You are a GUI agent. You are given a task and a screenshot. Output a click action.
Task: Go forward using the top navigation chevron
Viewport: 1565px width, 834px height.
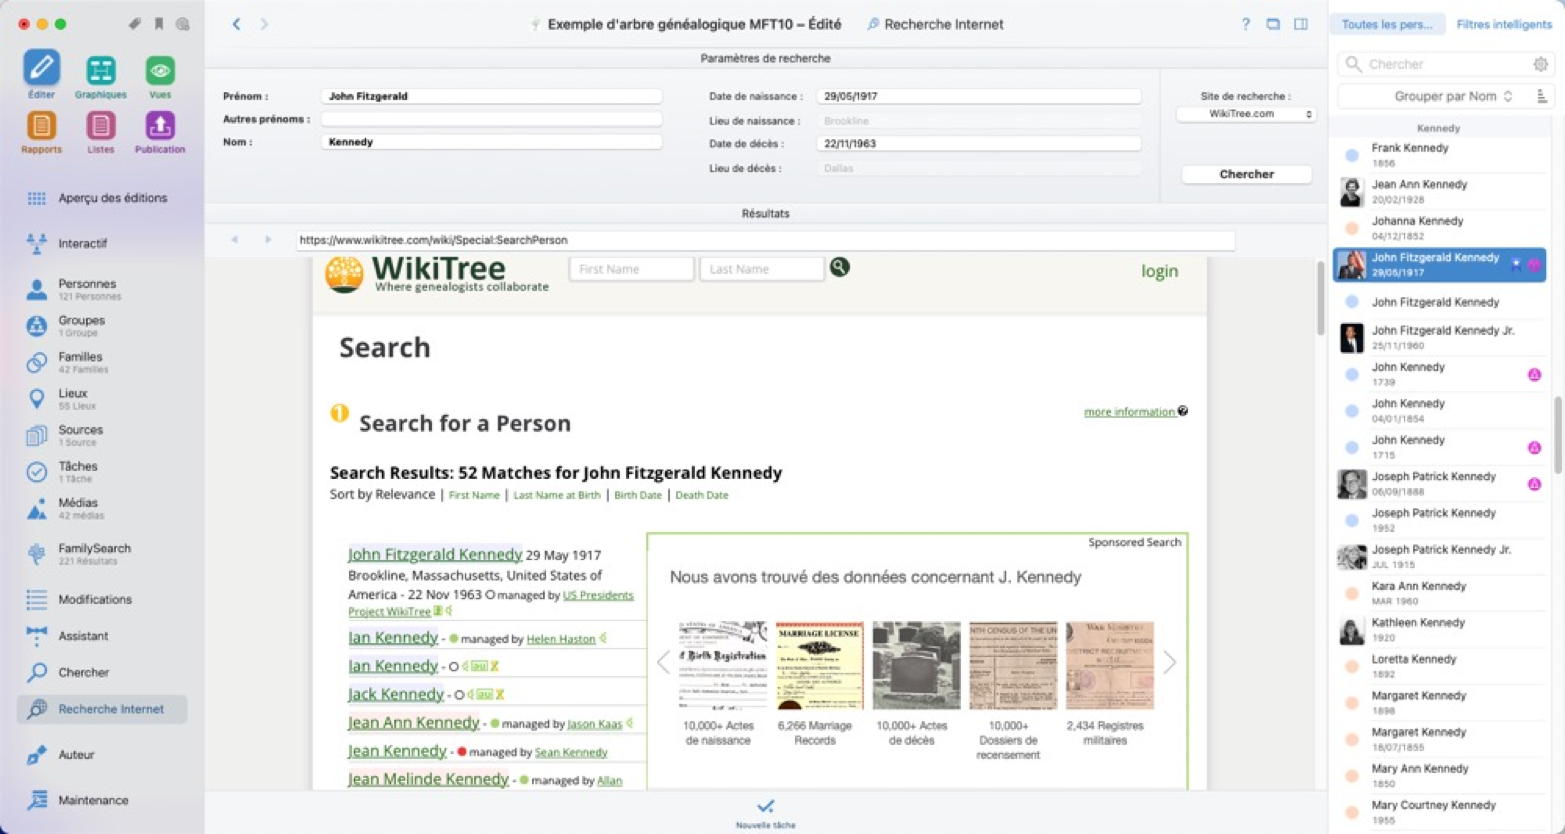click(264, 24)
